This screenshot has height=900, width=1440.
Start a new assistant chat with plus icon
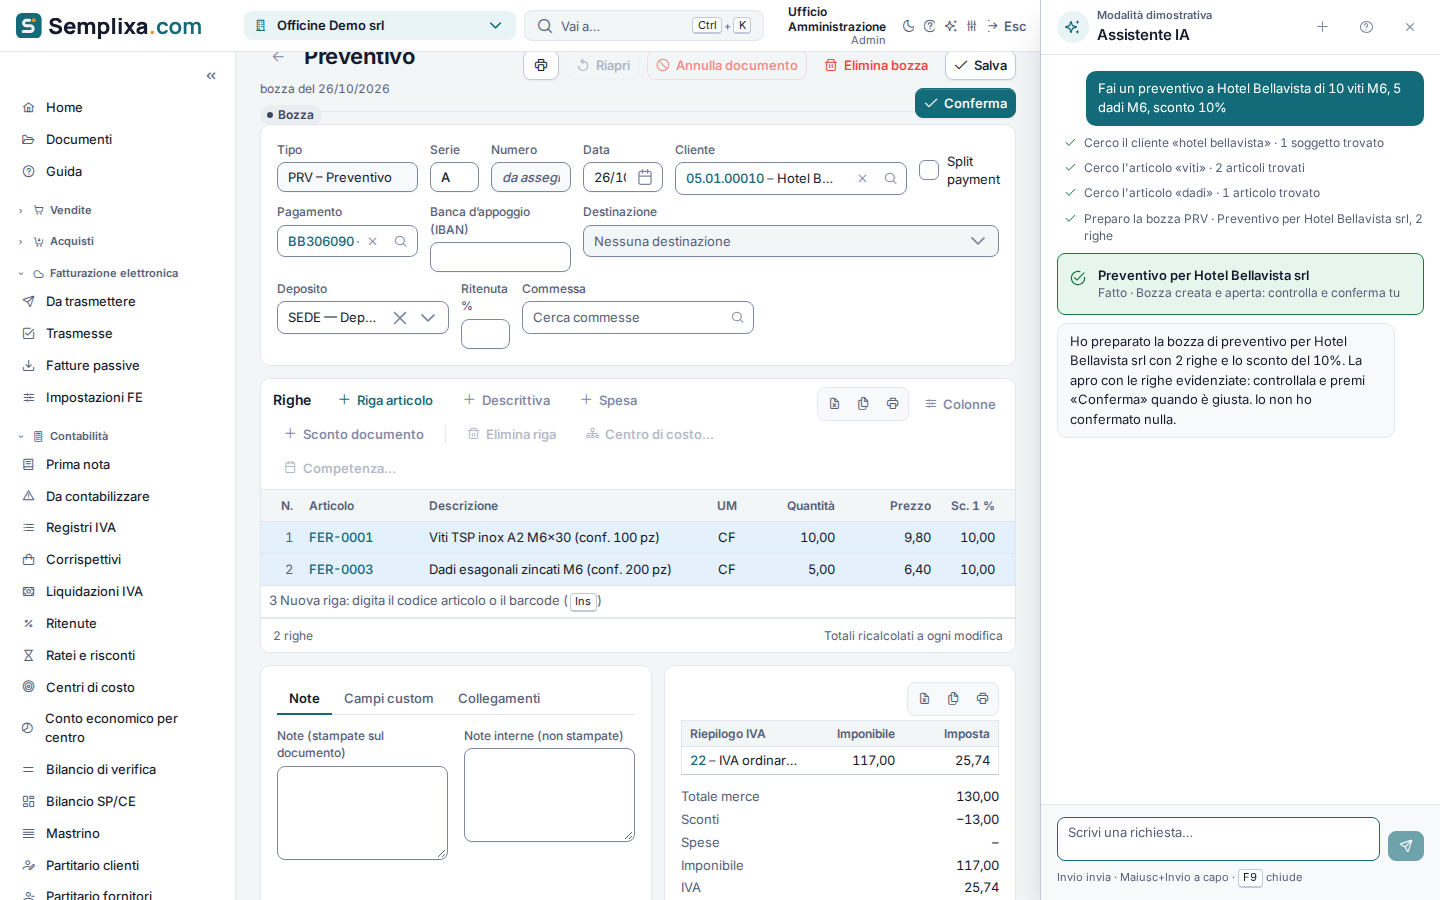[x=1322, y=27]
